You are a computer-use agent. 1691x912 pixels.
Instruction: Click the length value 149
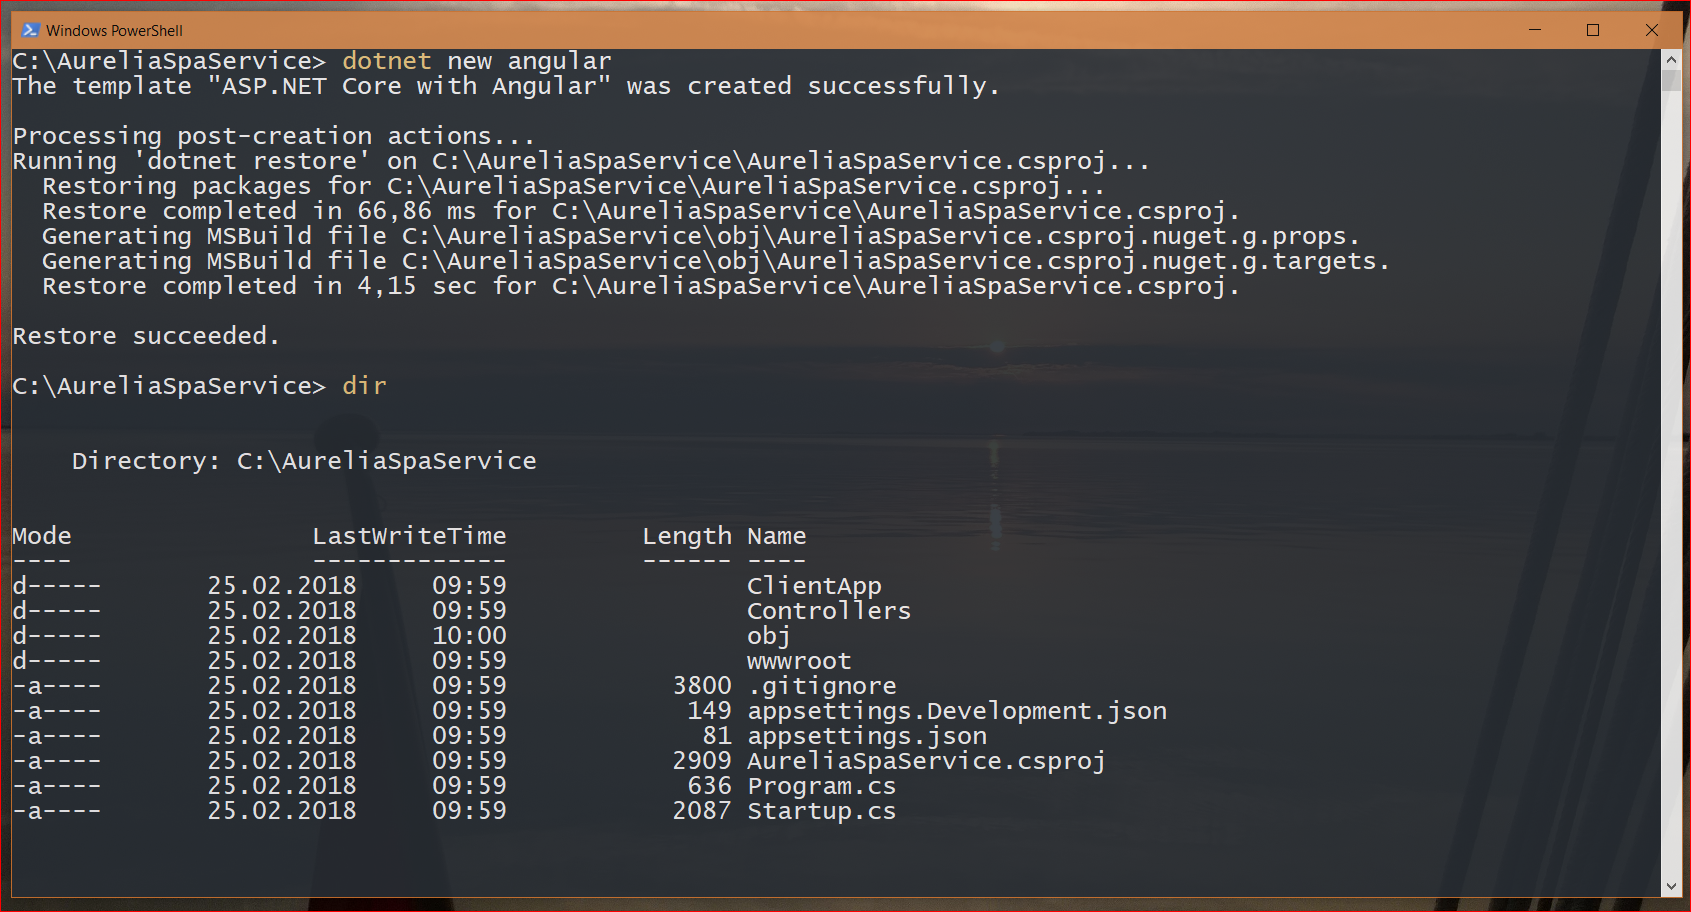(709, 711)
